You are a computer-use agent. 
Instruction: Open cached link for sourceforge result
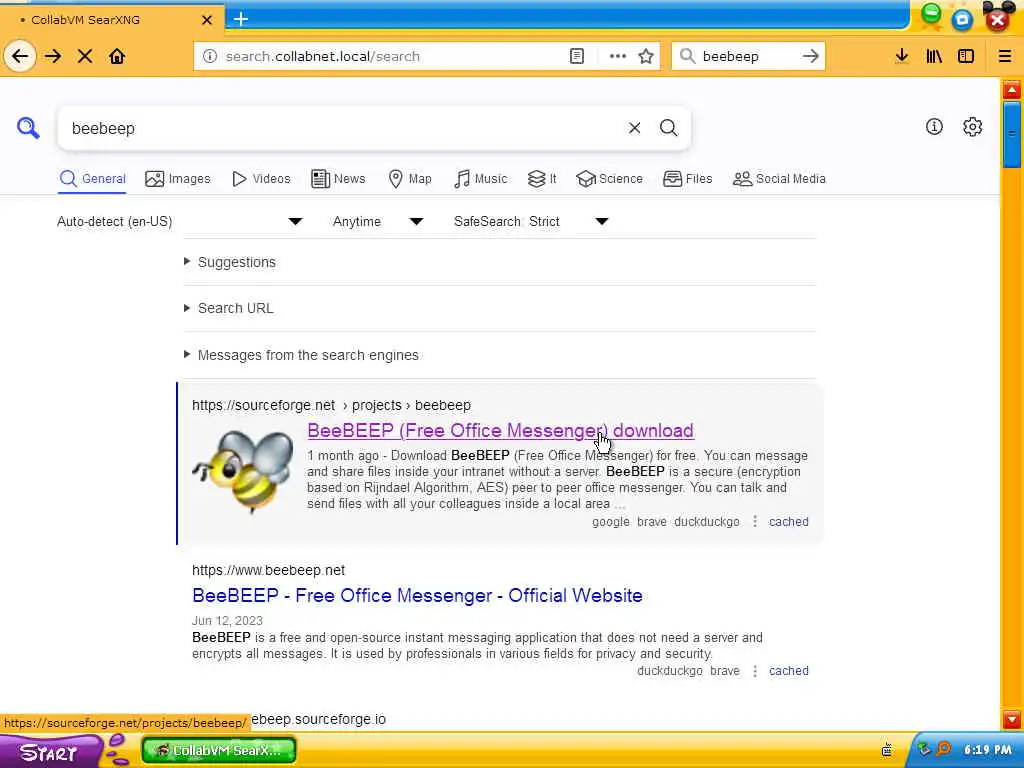[788, 522]
